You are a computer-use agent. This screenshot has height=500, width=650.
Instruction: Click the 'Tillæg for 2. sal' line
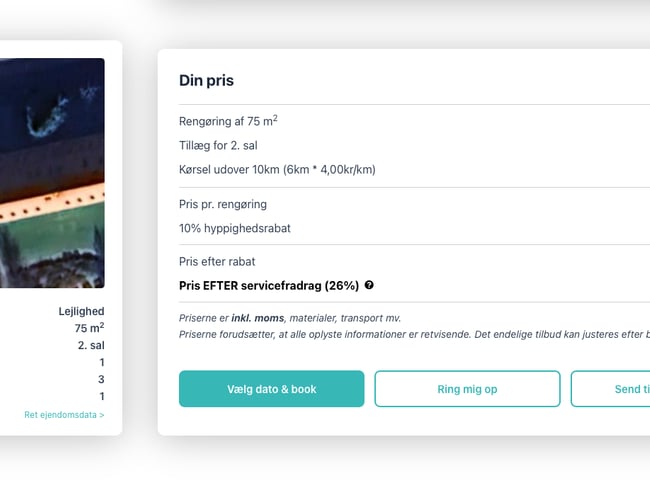click(x=218, y=146)
